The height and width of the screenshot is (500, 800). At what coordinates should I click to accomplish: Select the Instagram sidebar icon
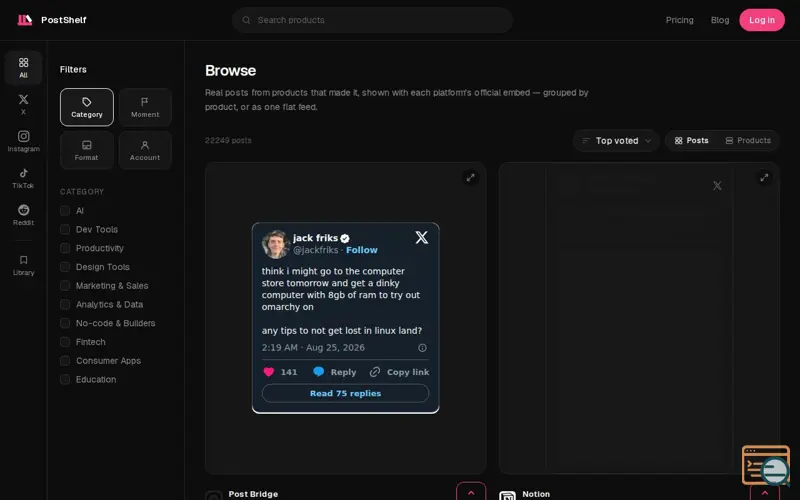(23, 141)
